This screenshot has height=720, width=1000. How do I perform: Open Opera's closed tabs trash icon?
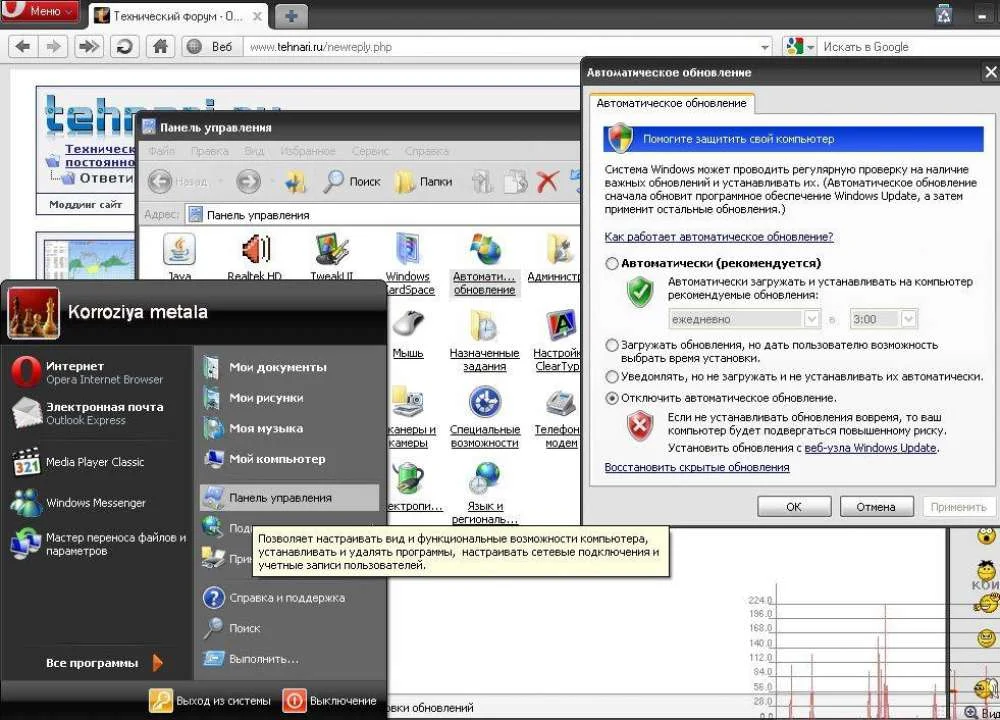pos(944,13)
